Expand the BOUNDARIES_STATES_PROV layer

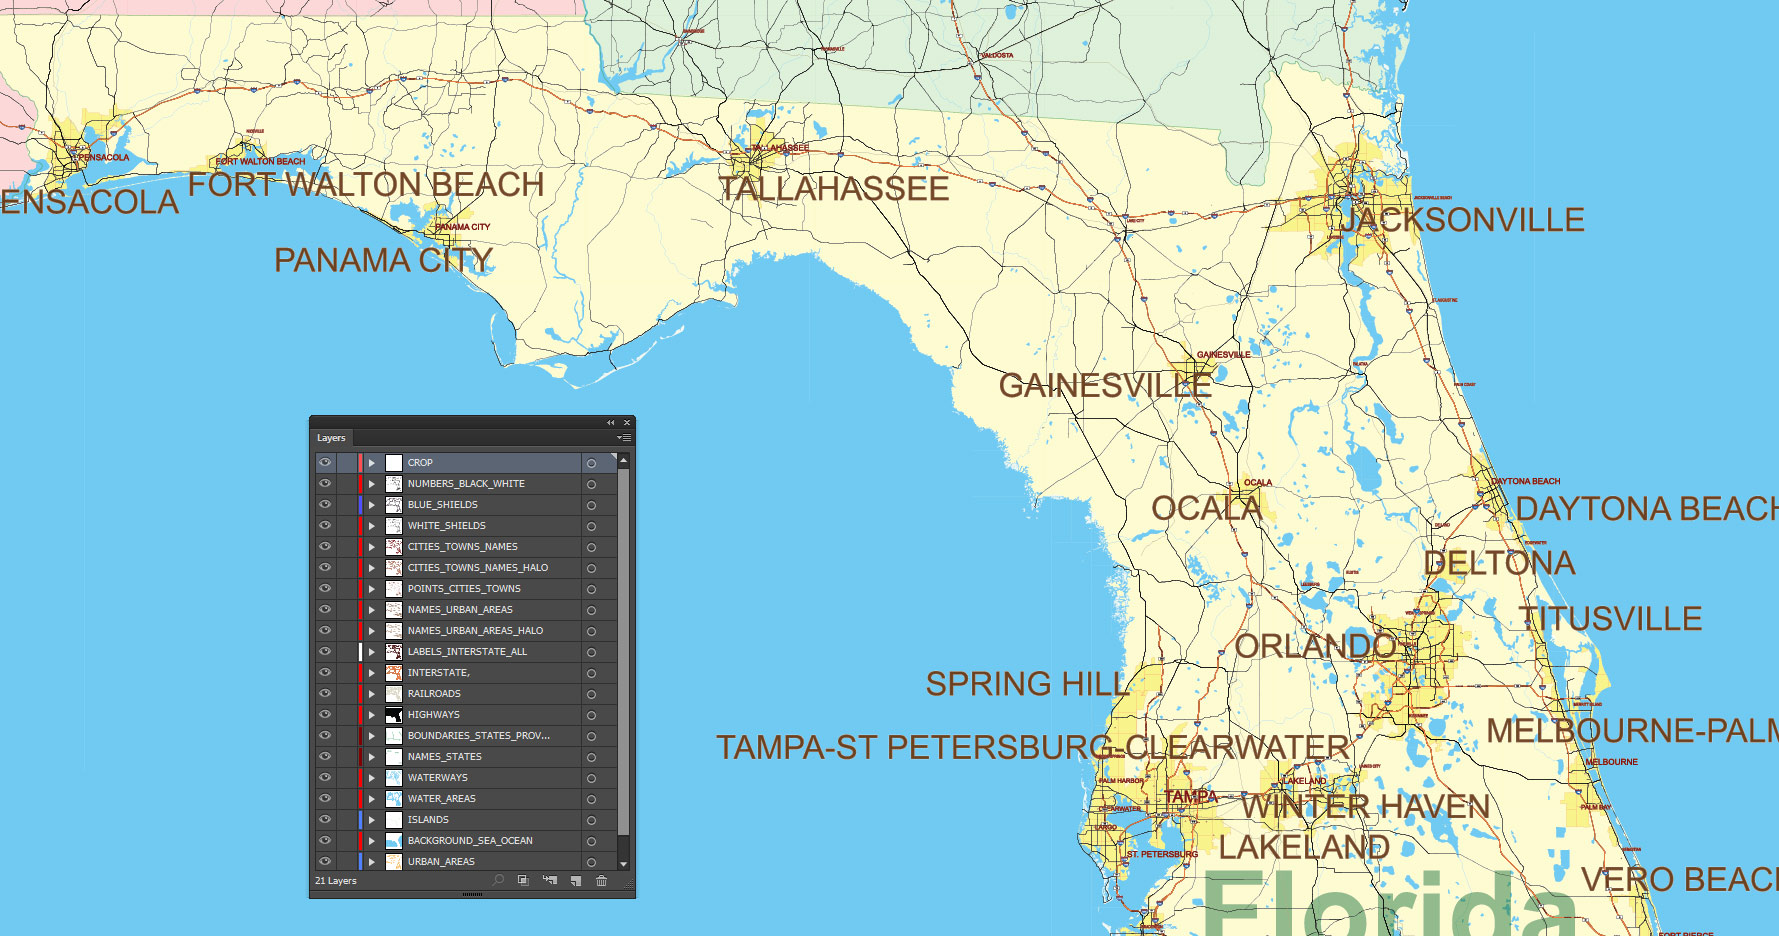tap(372, 736)
